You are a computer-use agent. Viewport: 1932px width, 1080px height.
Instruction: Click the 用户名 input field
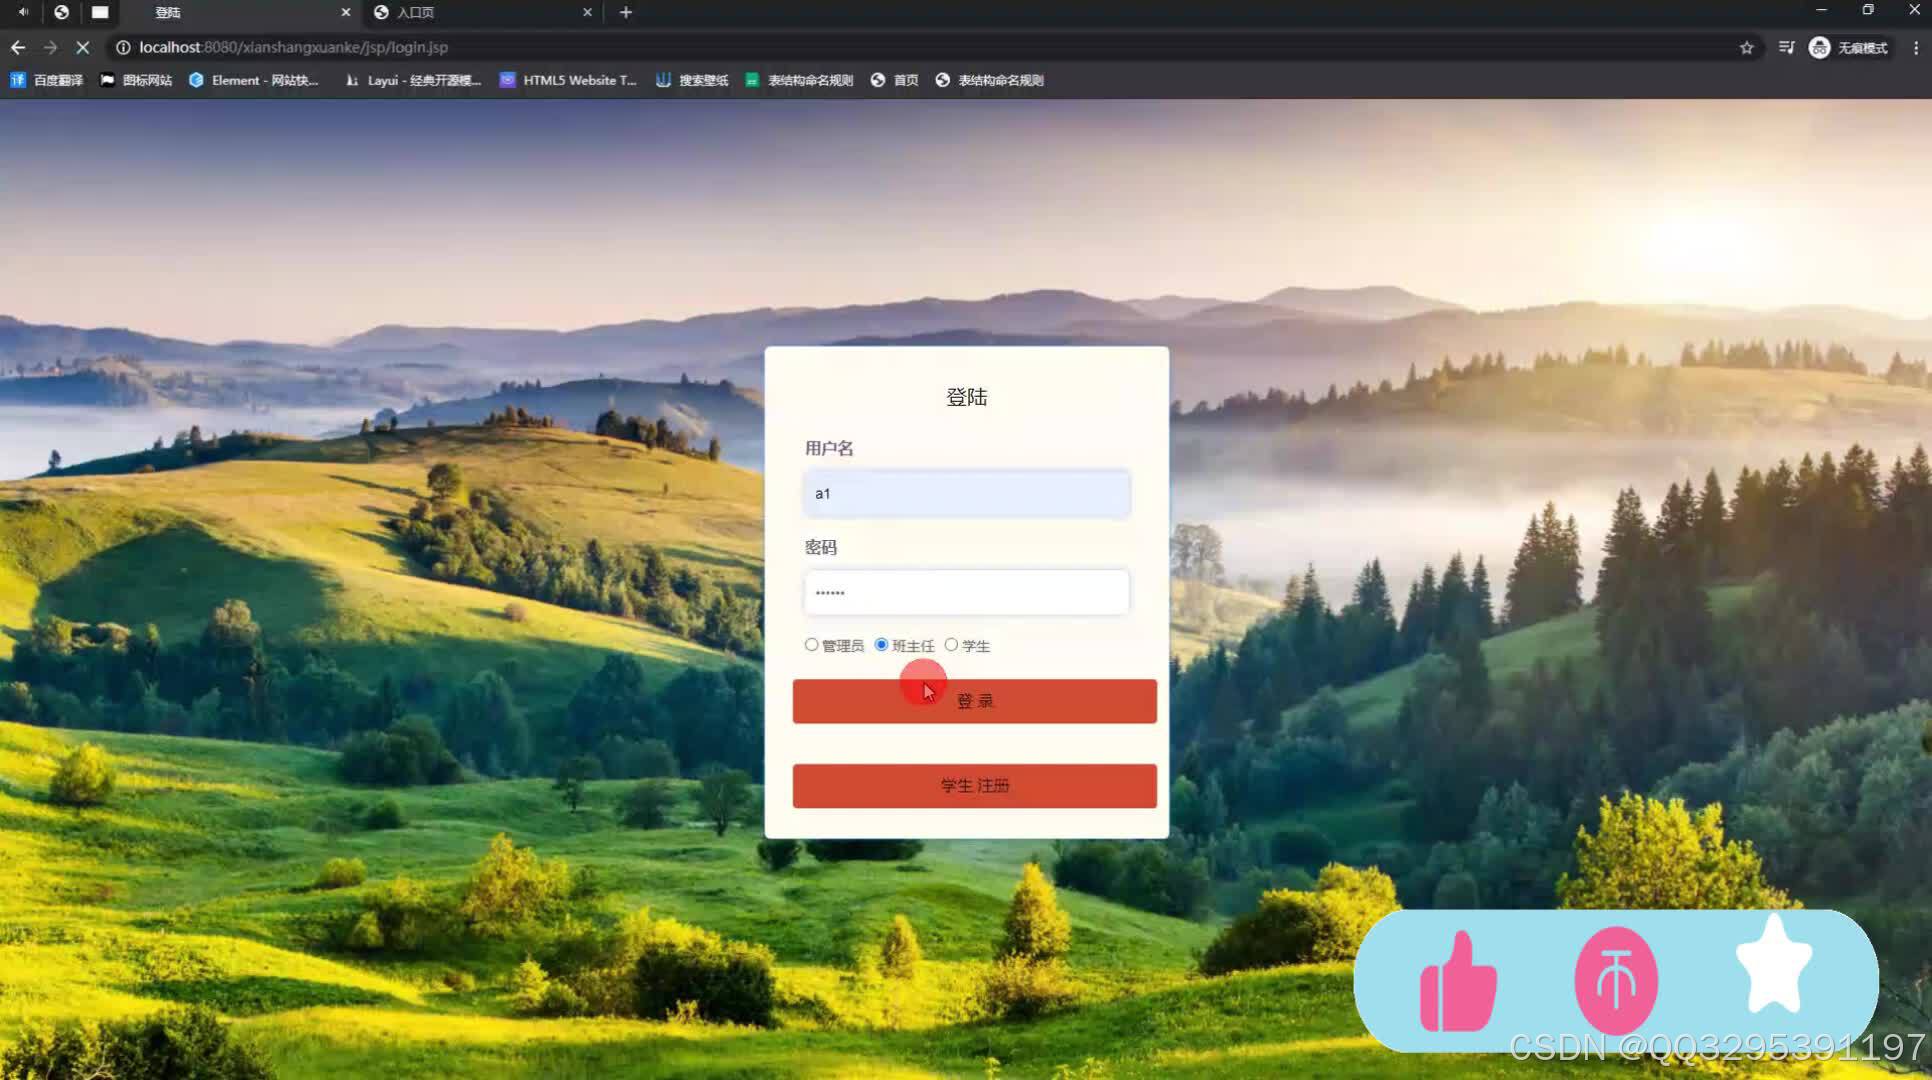click(966, 493)
